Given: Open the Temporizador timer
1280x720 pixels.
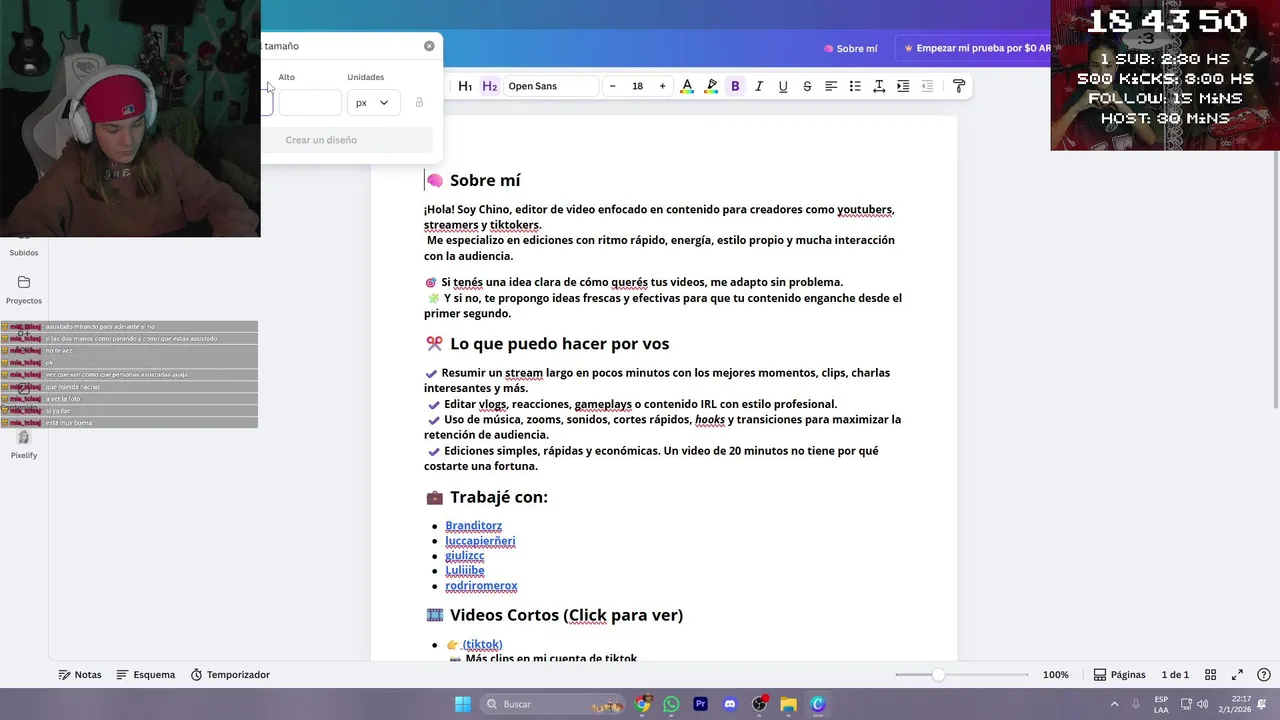Looking at the screenshot, I should point(230,675).
